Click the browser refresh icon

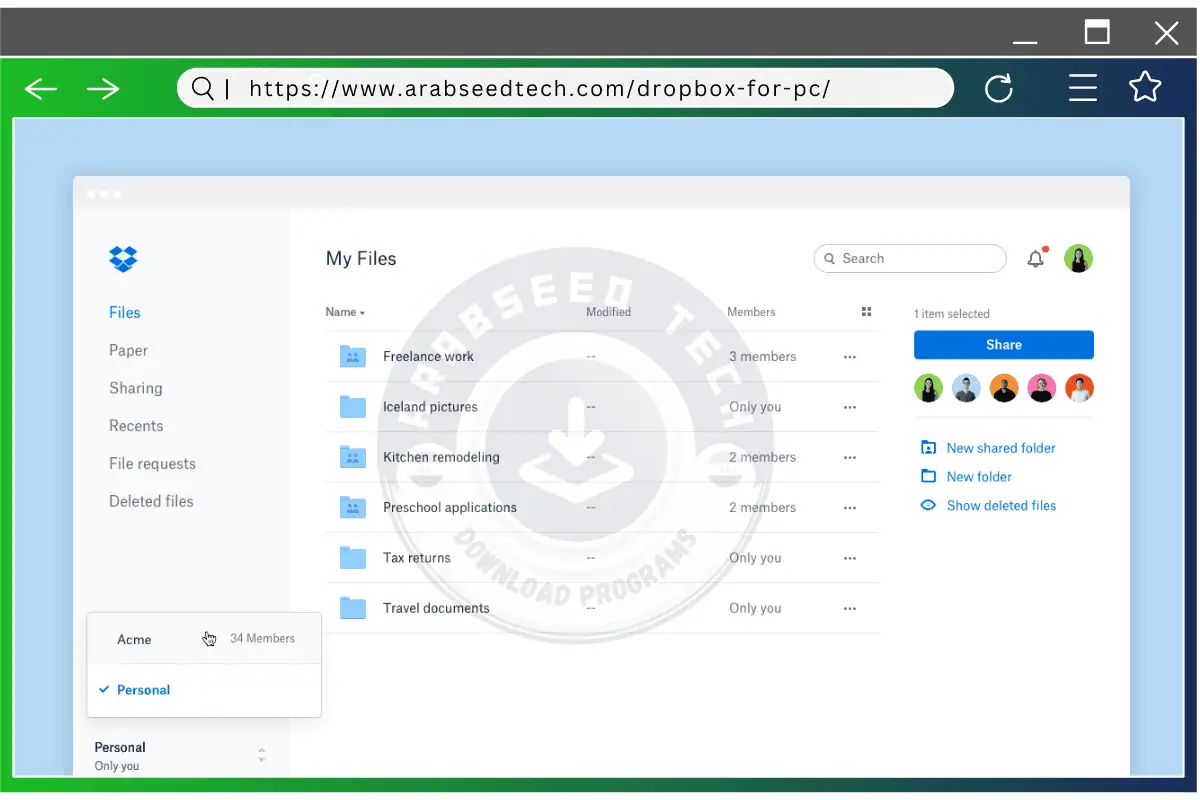(999, 89)
